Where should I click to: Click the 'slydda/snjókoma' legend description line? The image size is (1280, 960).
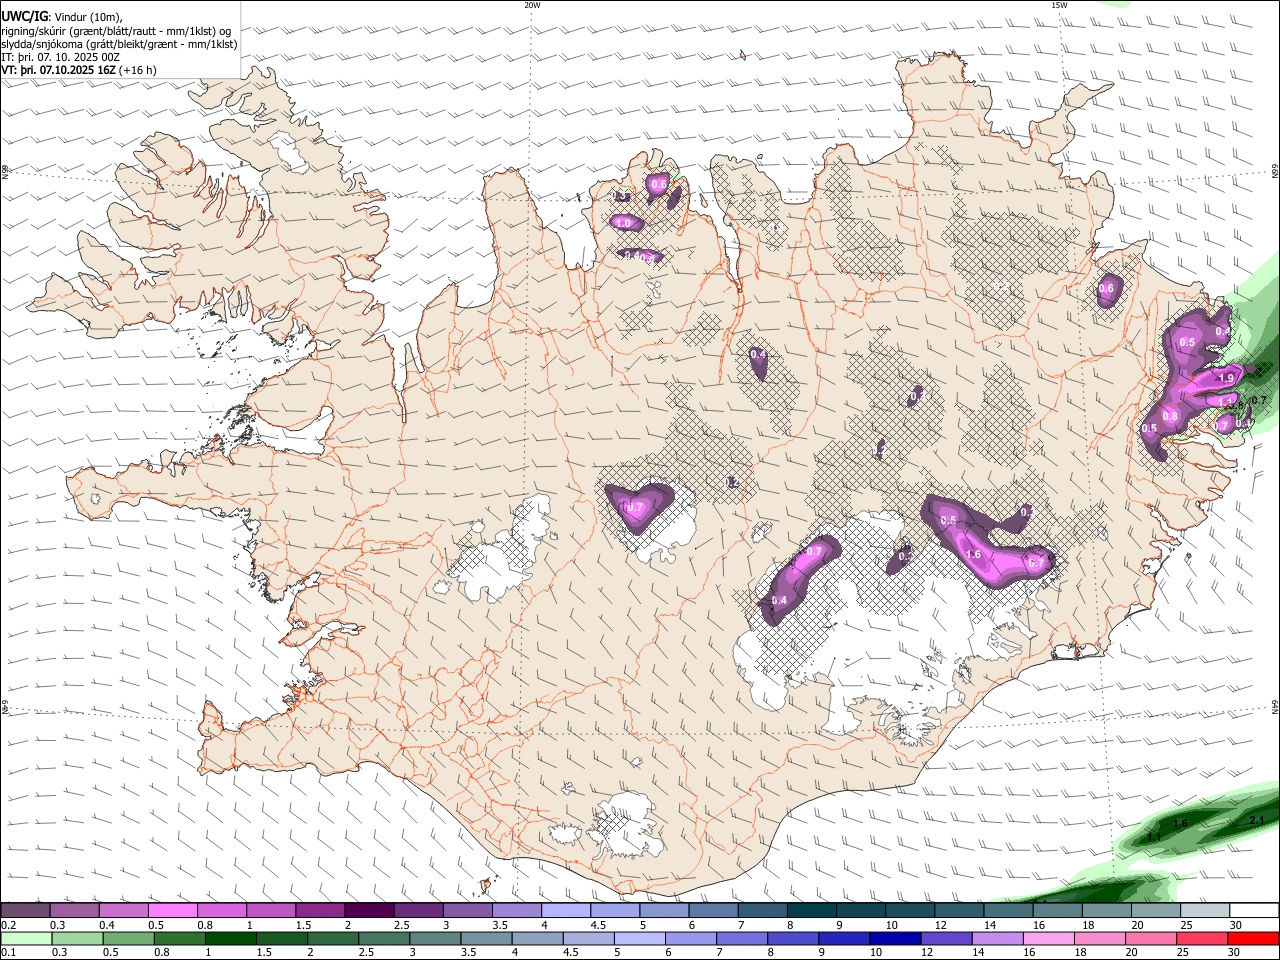(119, 44)
